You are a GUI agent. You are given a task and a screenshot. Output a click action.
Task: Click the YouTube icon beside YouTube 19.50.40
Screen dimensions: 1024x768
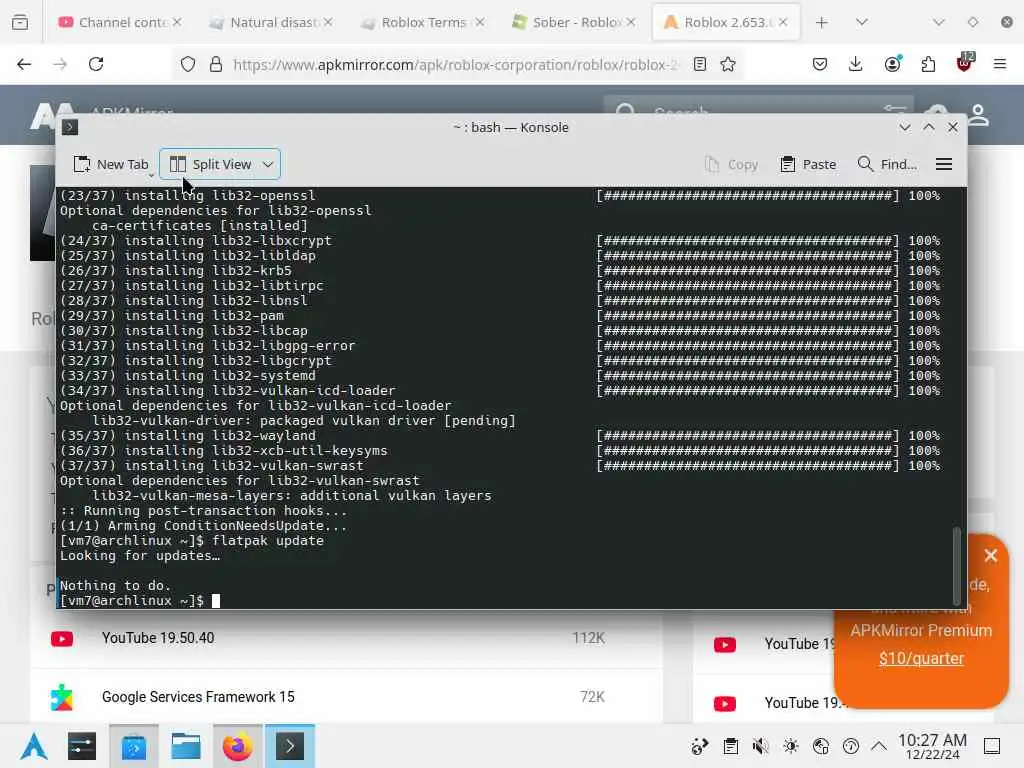62,639
